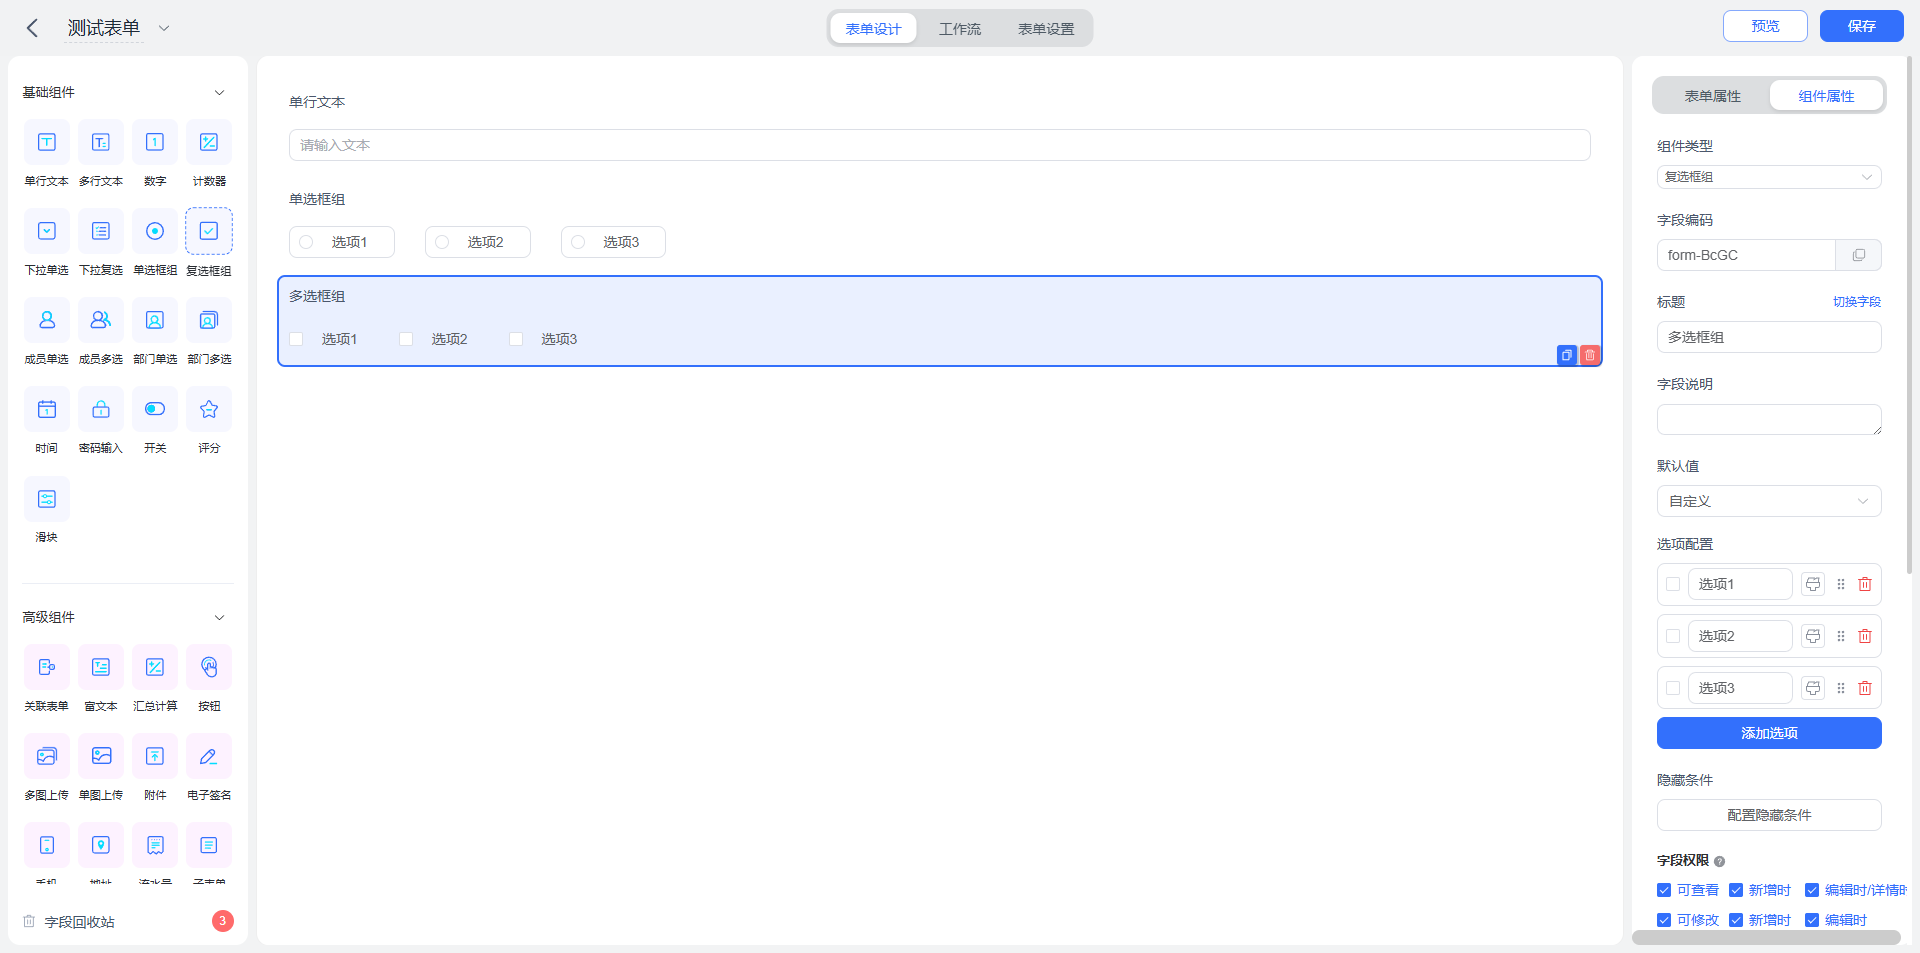Choose the 成员单选 component icon
1920x953 pixels.
47,320
